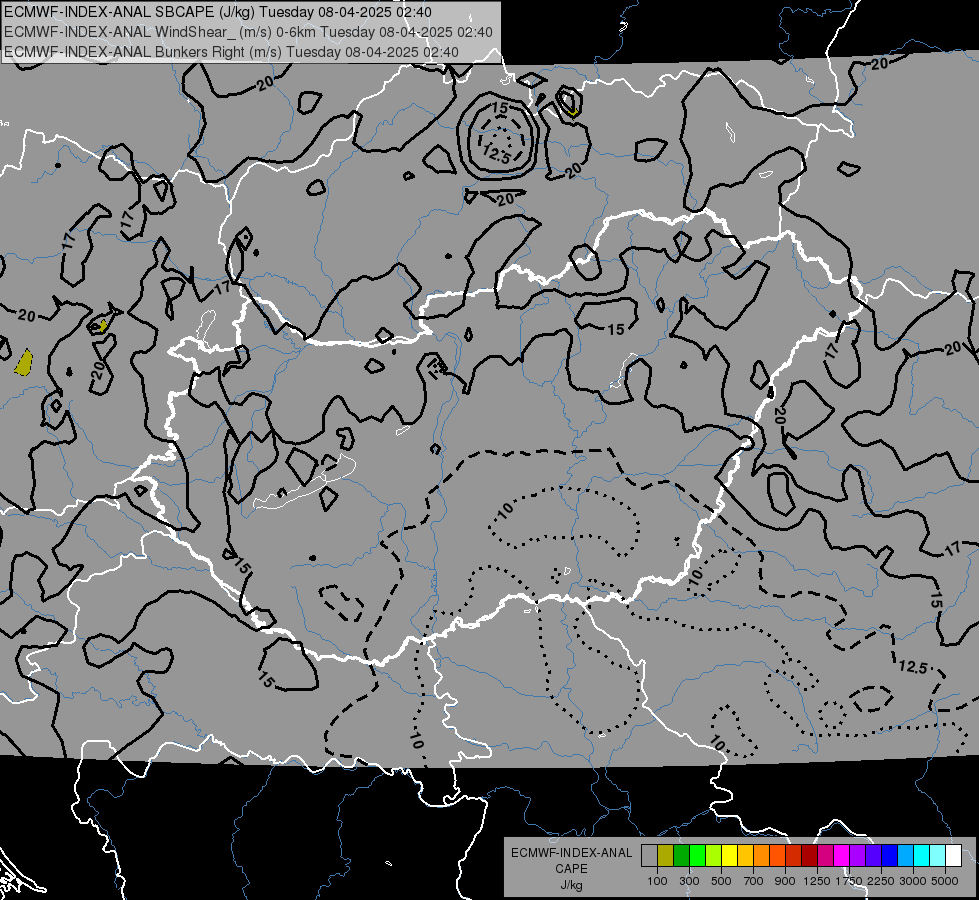Click the Bunkers Right header line

231,52
